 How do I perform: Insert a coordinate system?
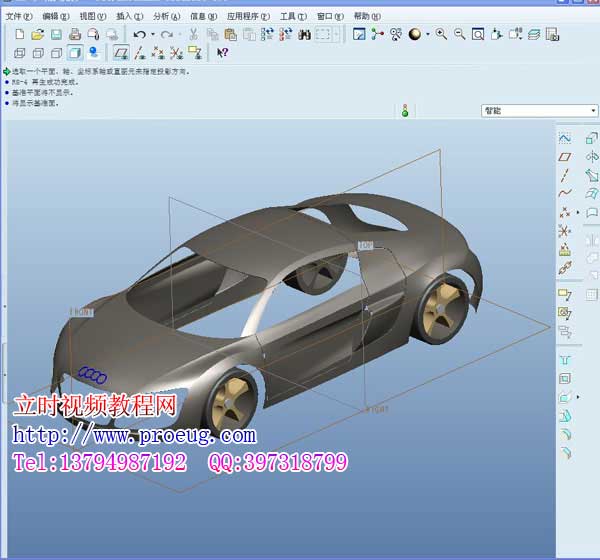pos(565,231)
